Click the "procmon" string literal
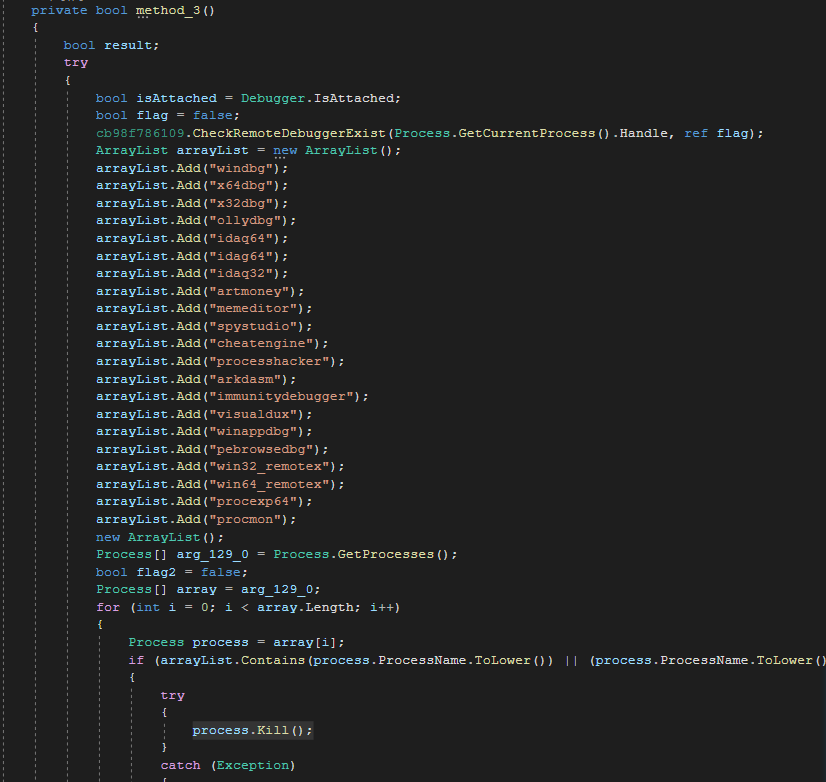 (245, 520)
